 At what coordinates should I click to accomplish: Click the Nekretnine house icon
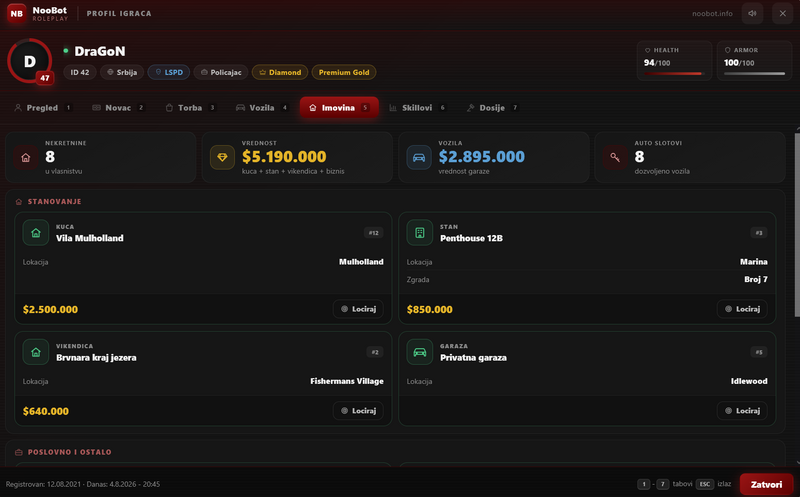(x=26, y=158)
